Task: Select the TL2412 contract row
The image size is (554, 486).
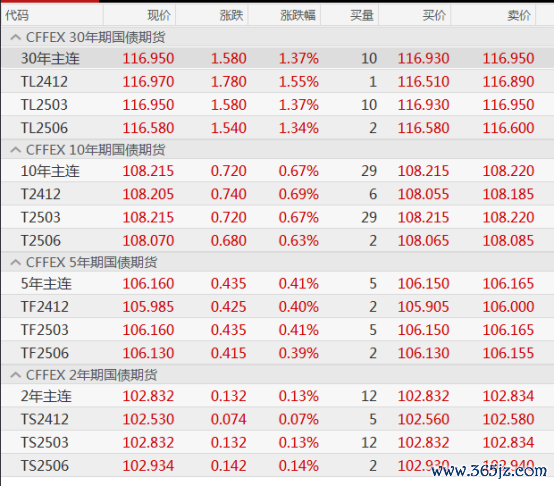Action: (278, 82)
